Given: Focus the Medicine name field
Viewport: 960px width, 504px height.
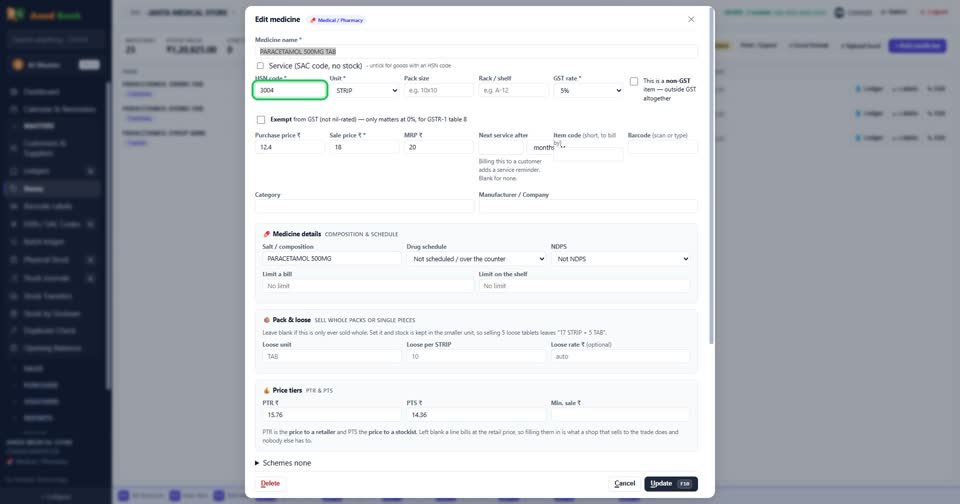Looking at the screenshot, I should (476, 51).
